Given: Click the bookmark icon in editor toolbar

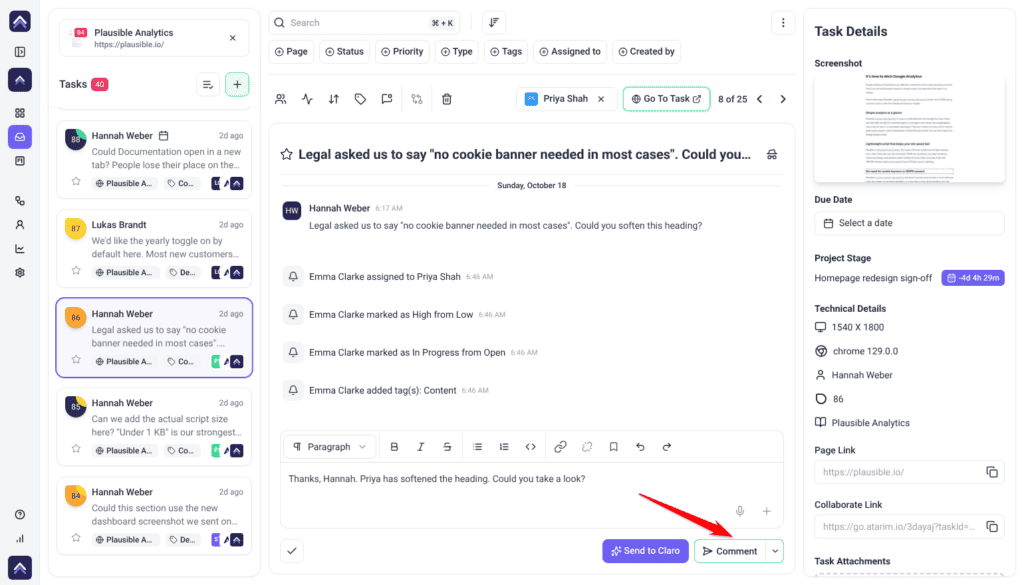Looking at the screenshot, I should pos(613,447).
